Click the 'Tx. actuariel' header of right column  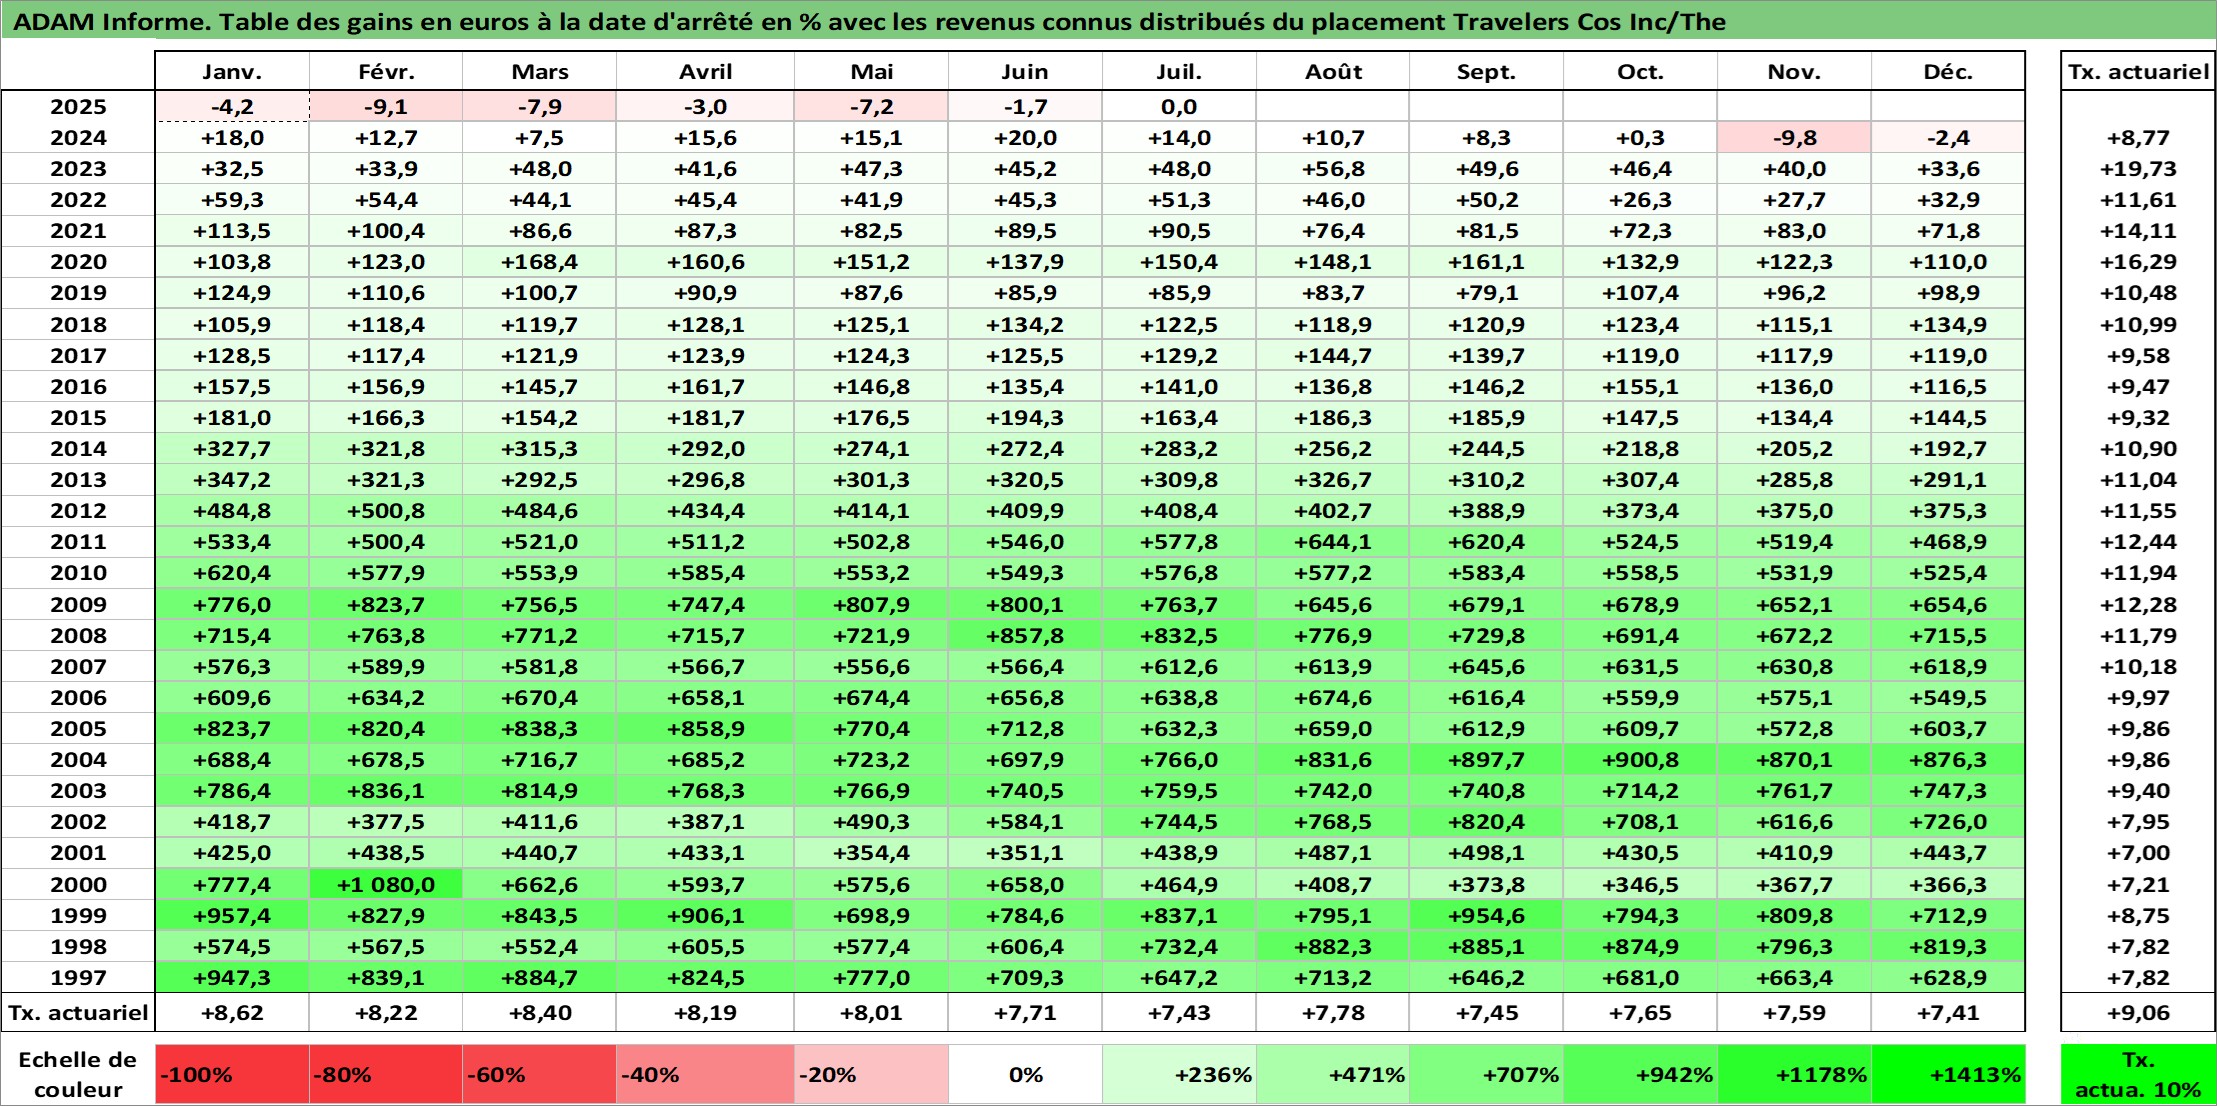[x=2138, y=71]
